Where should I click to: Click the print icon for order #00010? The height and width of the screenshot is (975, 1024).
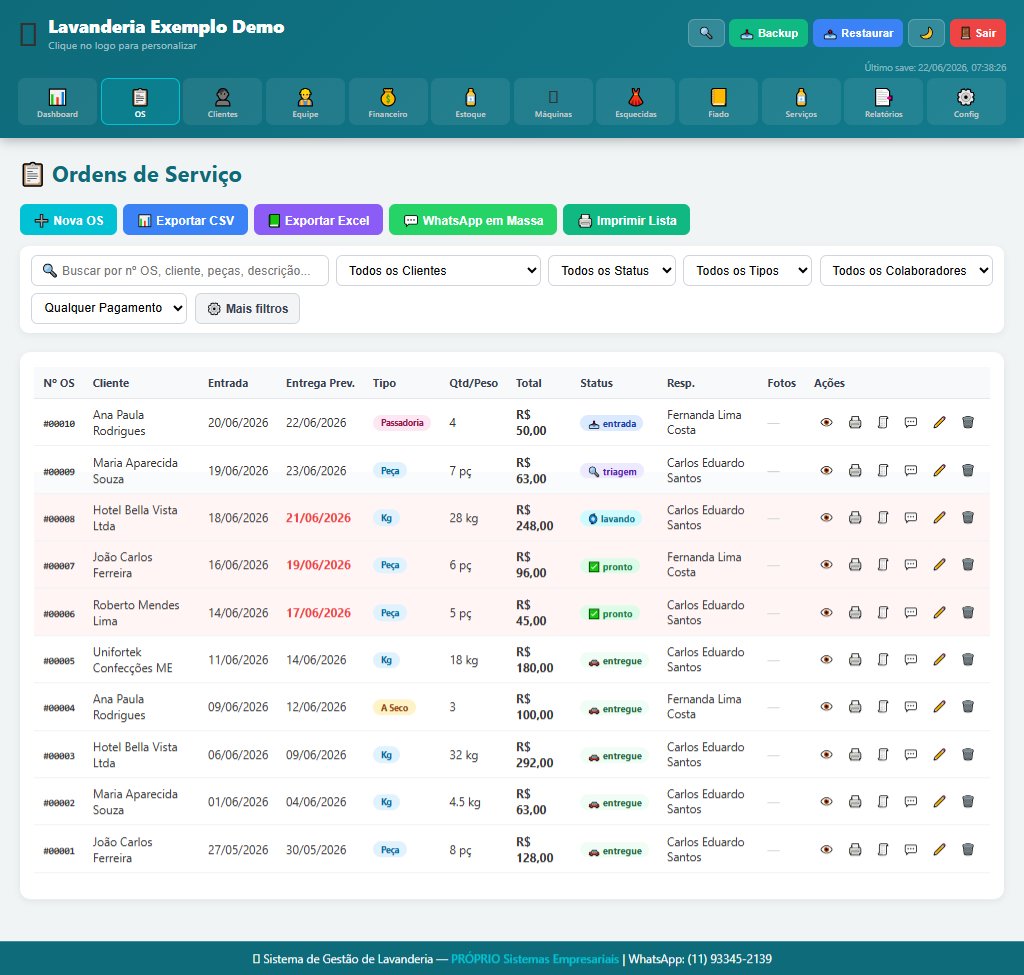tap(855, 423)
